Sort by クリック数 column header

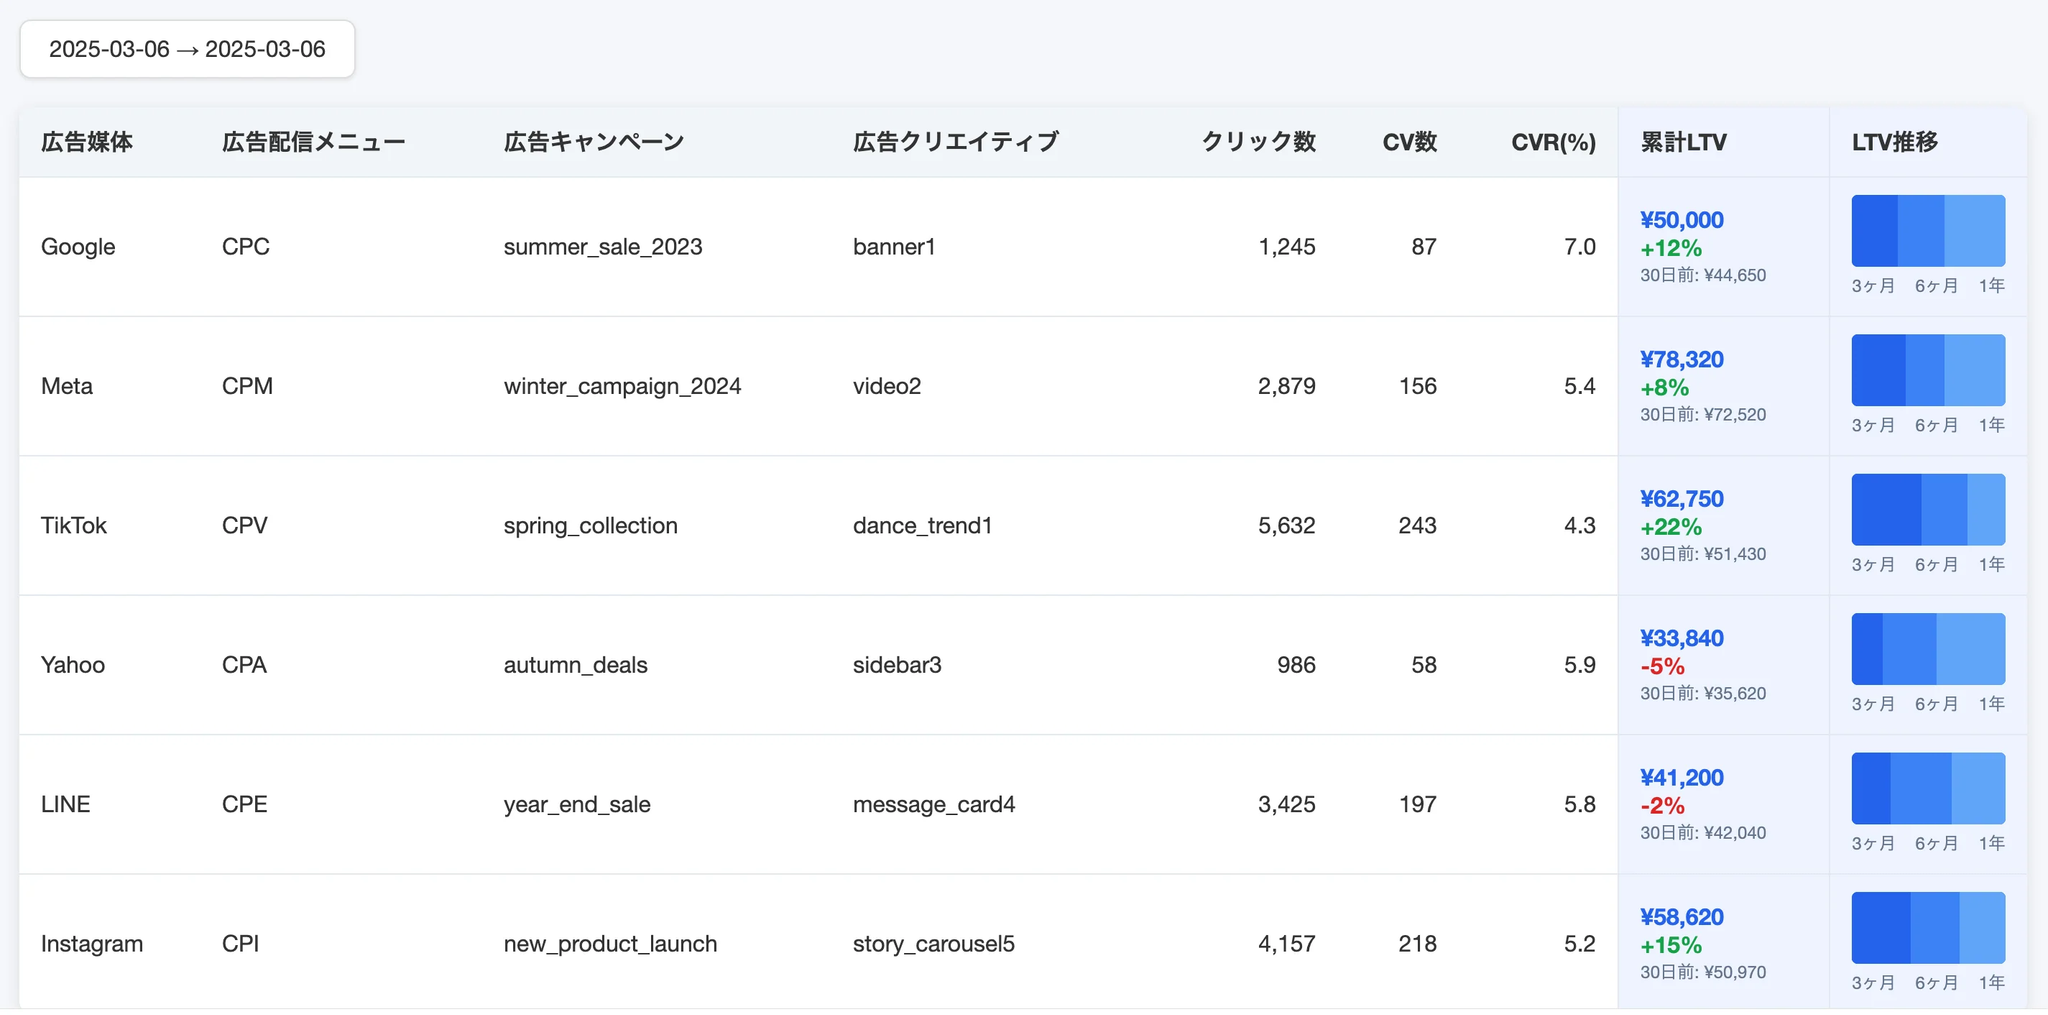coord(1258,142)
